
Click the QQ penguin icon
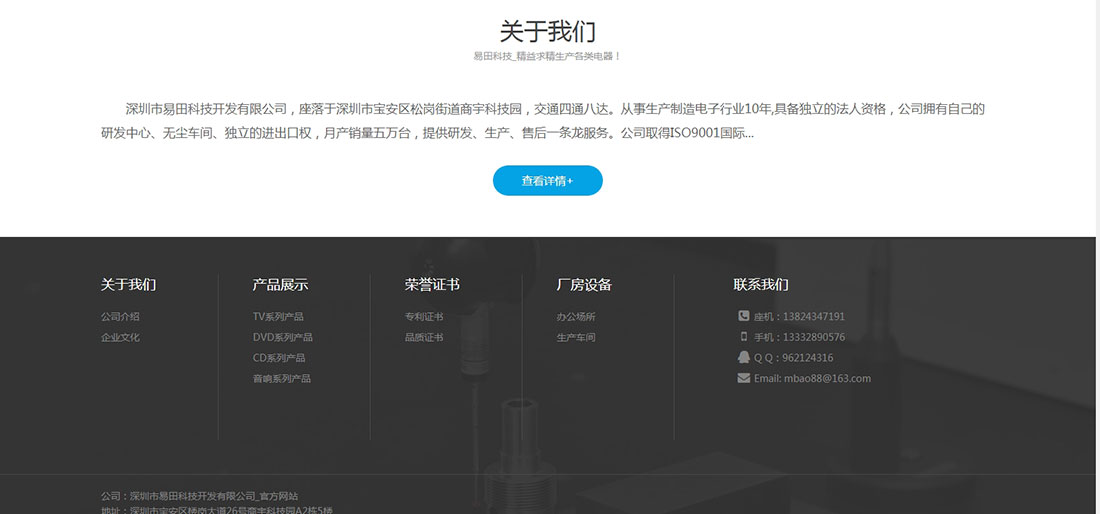(x=743, y=357)
